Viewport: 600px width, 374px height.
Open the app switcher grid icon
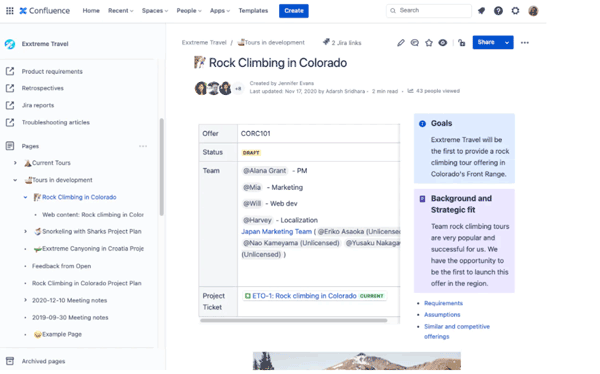click(x=10, y=11)
